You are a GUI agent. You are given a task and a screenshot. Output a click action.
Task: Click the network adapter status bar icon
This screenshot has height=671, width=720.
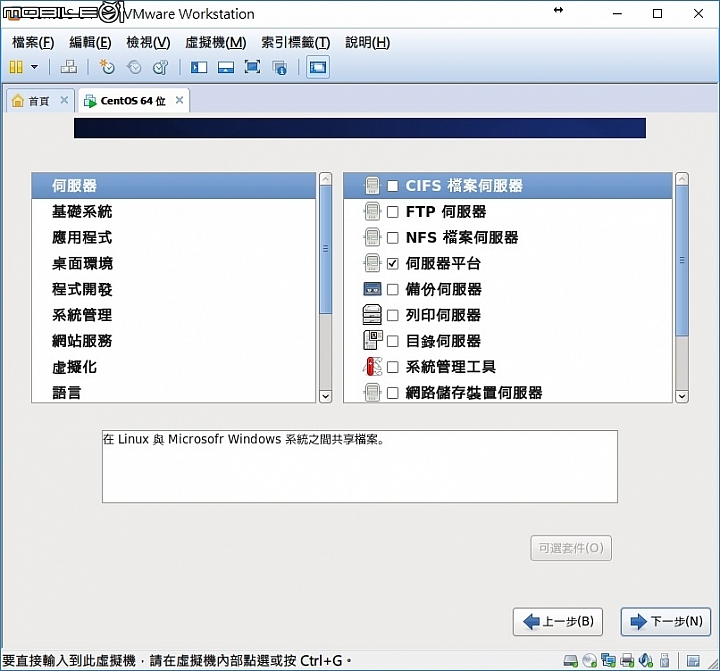pos(608,661)
